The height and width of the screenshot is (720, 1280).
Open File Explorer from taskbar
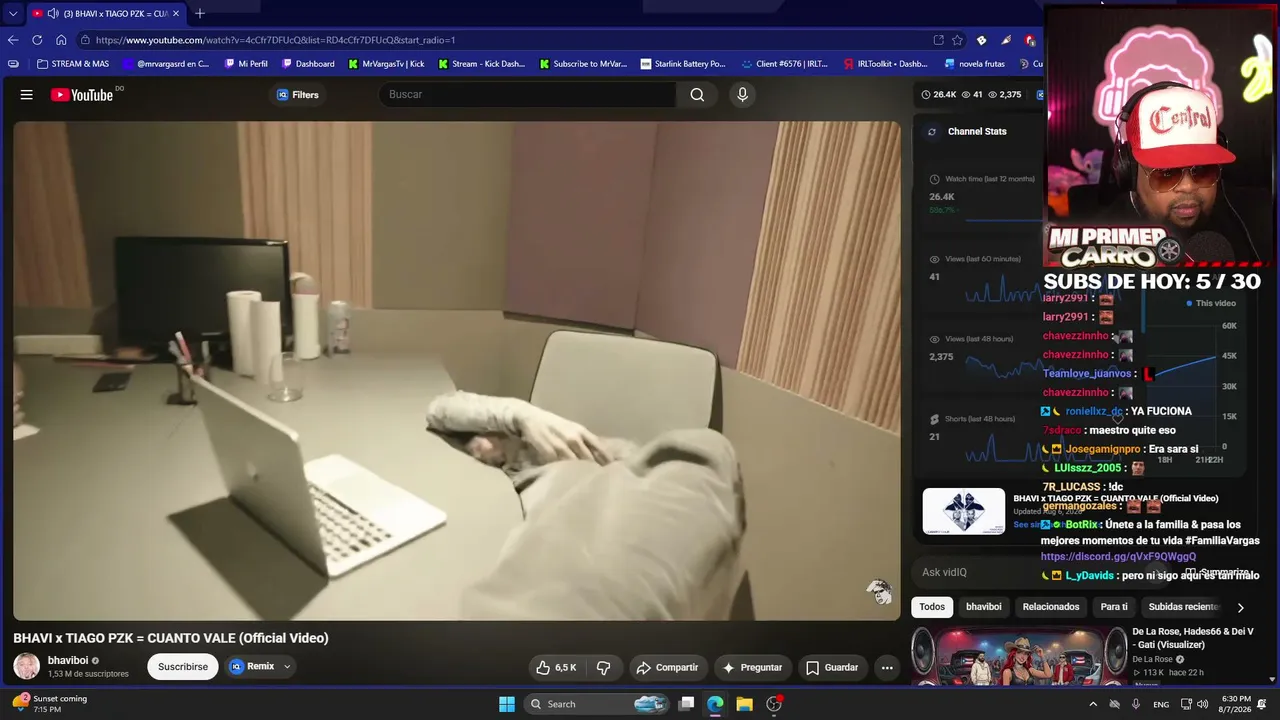point(744,704)
